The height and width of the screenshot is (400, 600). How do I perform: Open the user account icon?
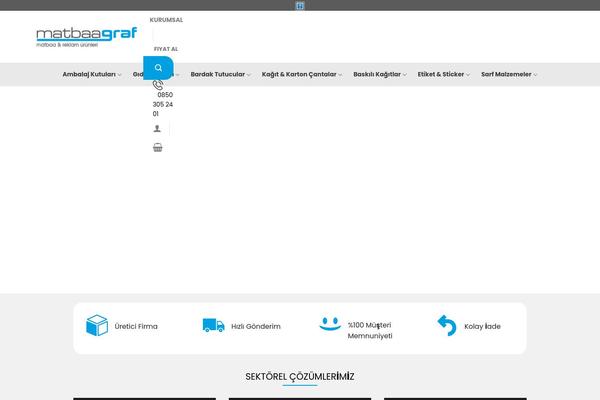(157, 129)
